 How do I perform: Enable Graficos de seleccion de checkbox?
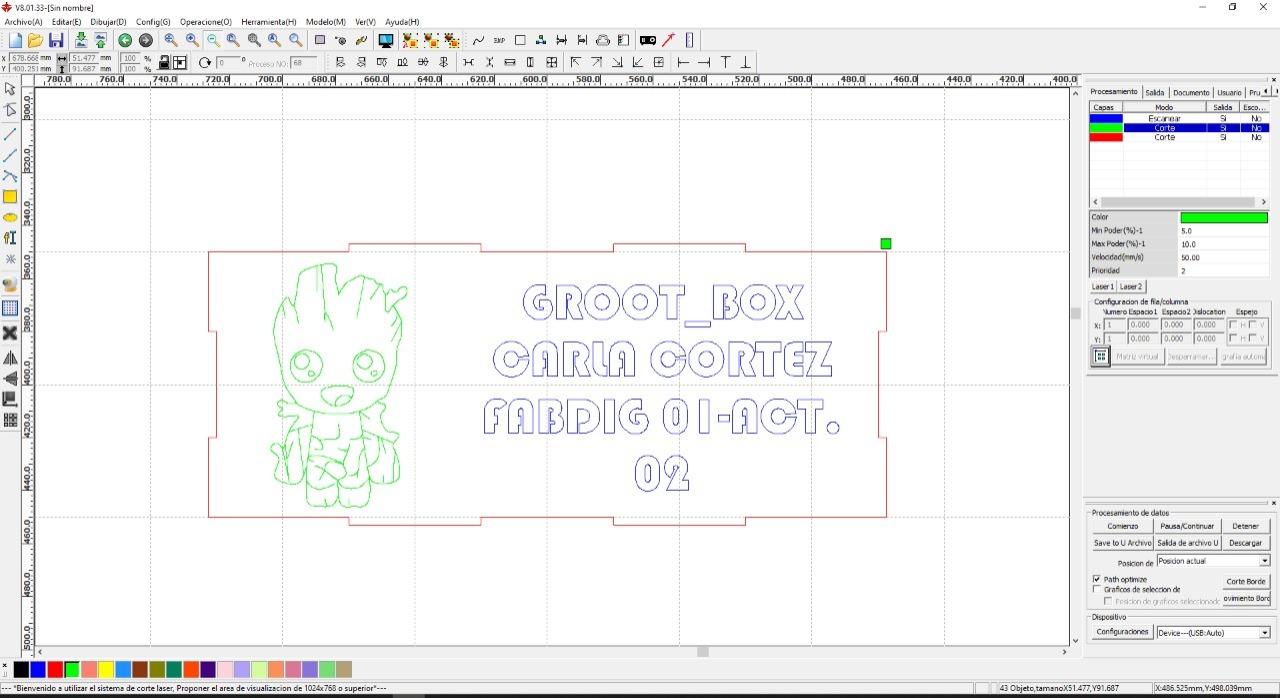pos(1097,590)
